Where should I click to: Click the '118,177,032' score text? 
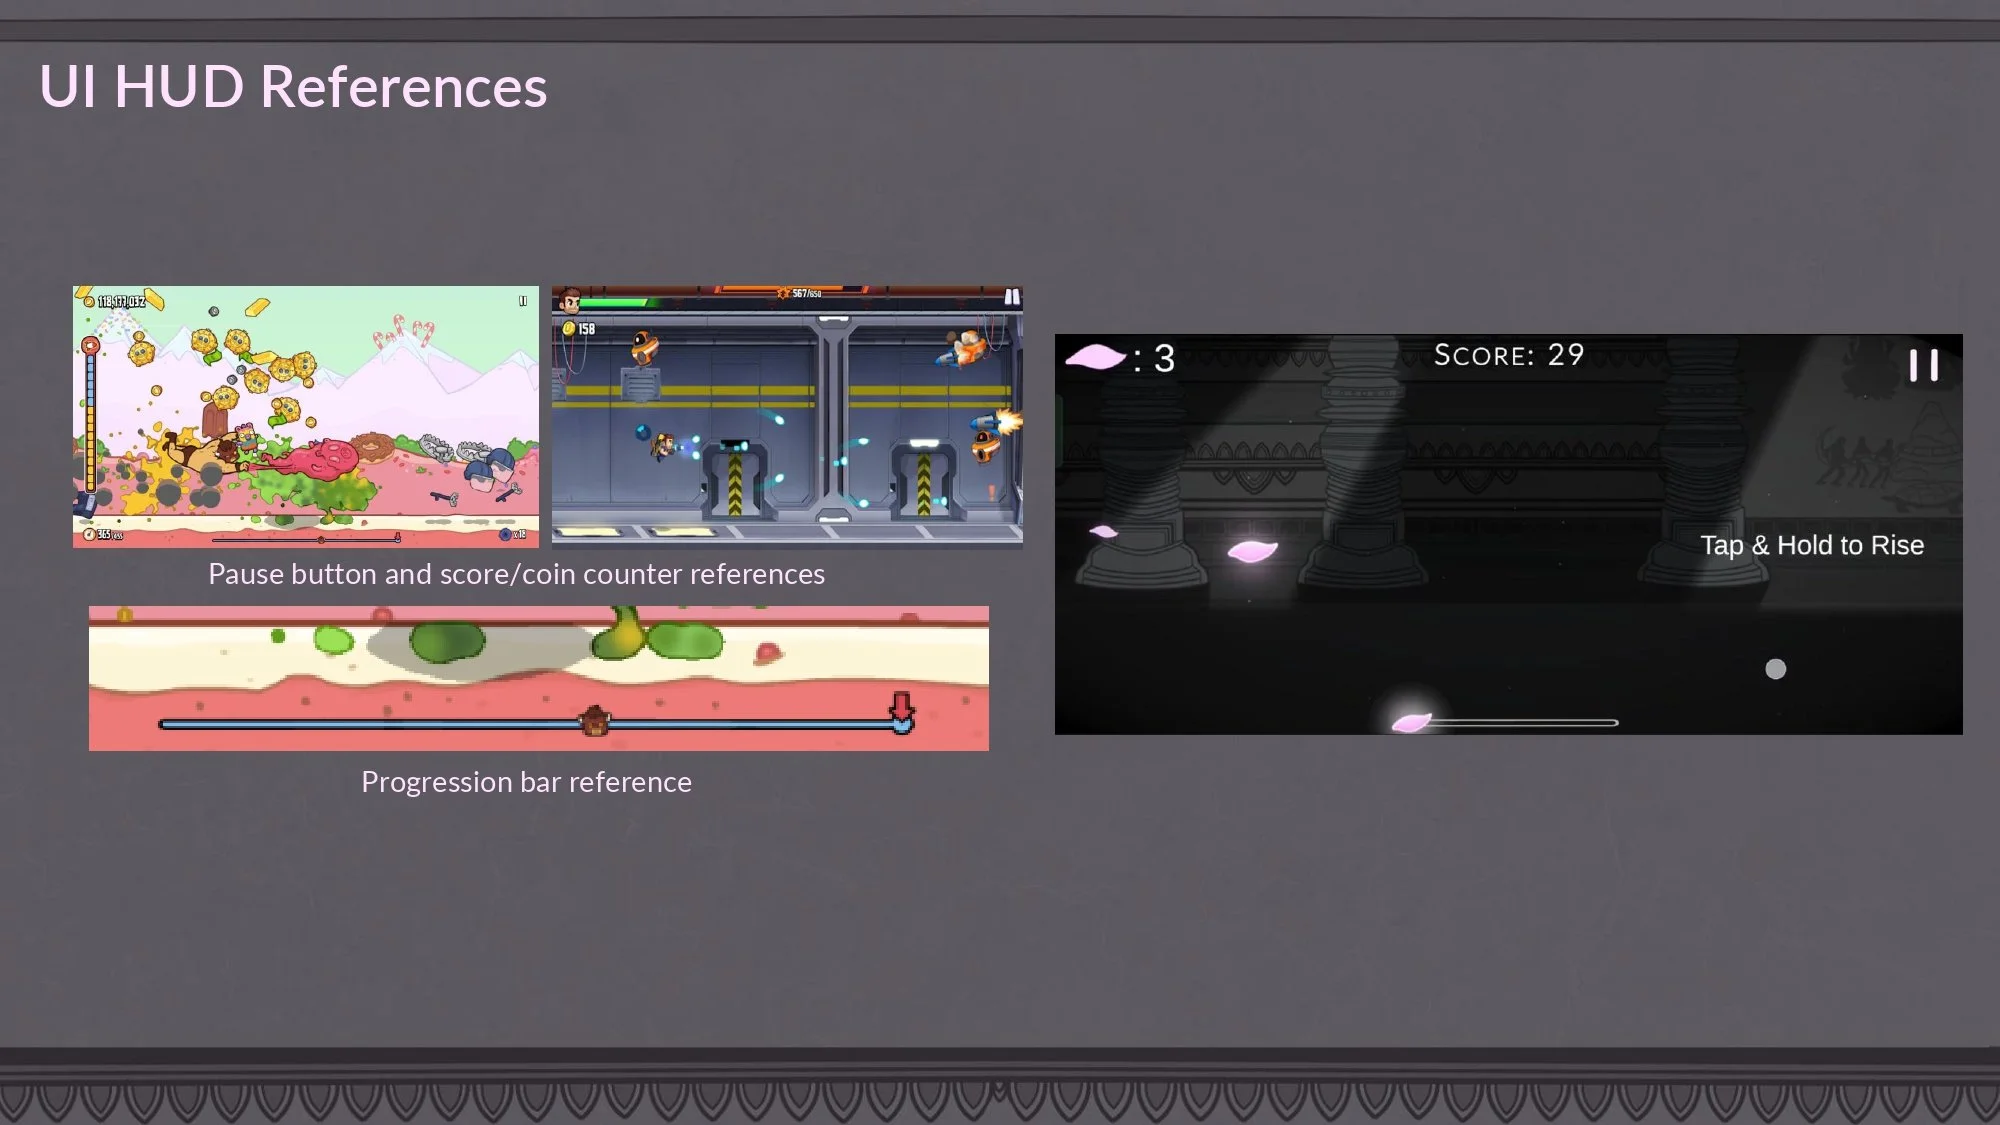point(121,301)
